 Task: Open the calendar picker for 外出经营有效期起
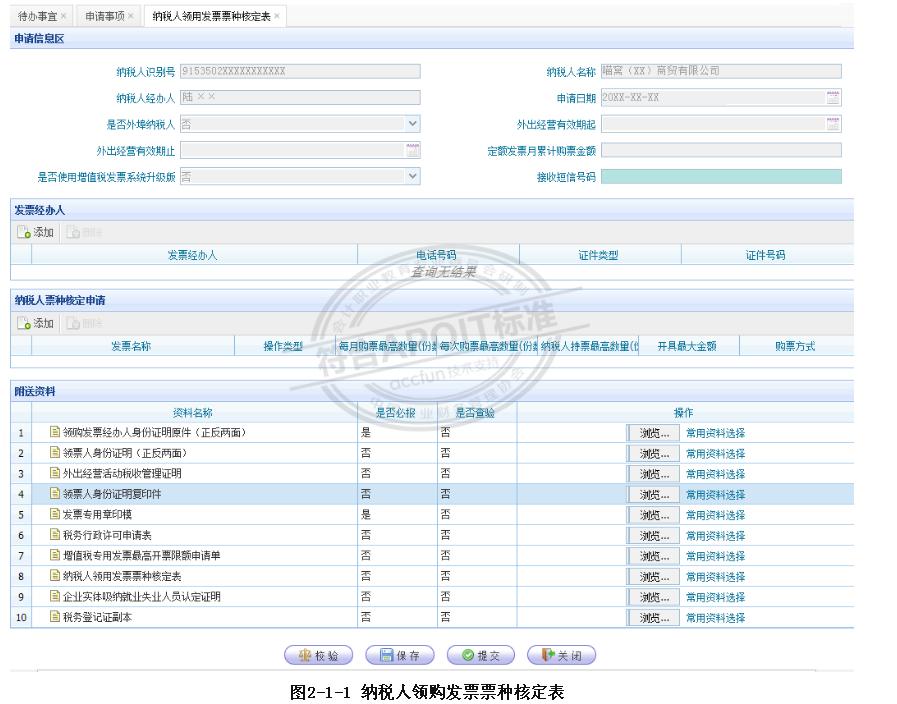834,124
